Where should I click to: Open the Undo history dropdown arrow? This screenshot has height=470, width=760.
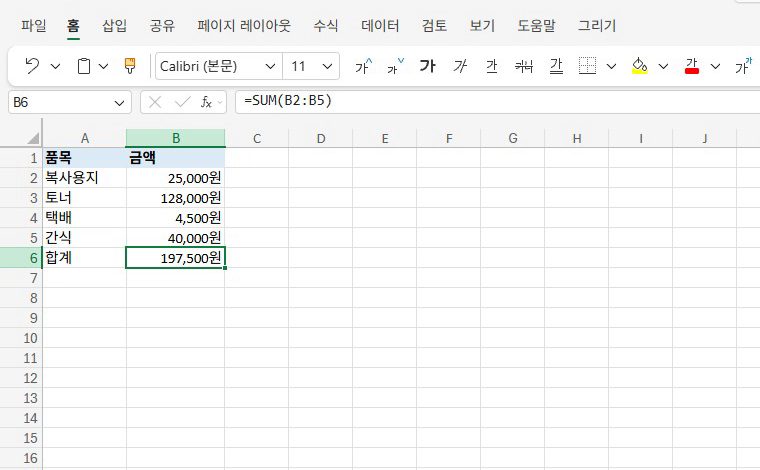[x=56, y=66]
